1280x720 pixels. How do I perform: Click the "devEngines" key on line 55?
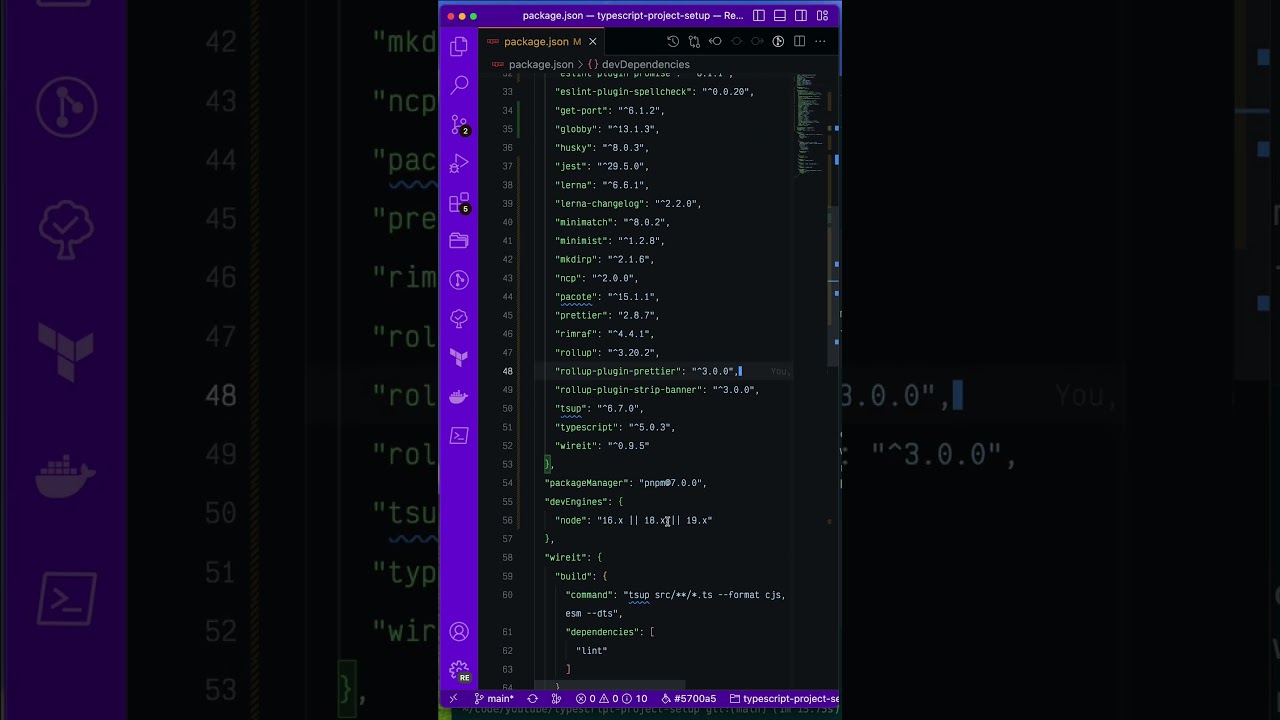click(x=576, y=502)
